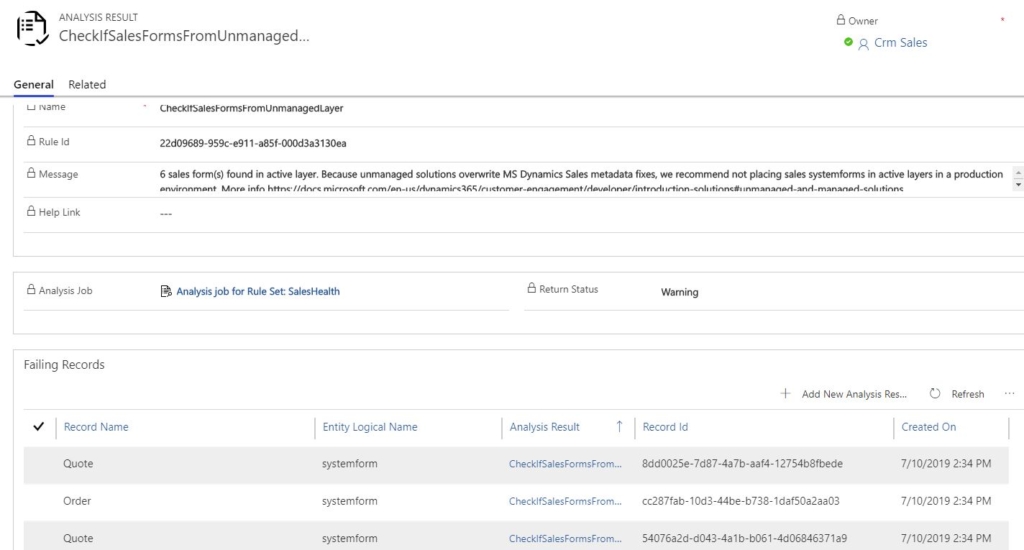The height and width of the screenshot is (550, 1024).
Task: Click the lock icon beside Return Status
Action: pyautogui.click(x=532, y=290)
